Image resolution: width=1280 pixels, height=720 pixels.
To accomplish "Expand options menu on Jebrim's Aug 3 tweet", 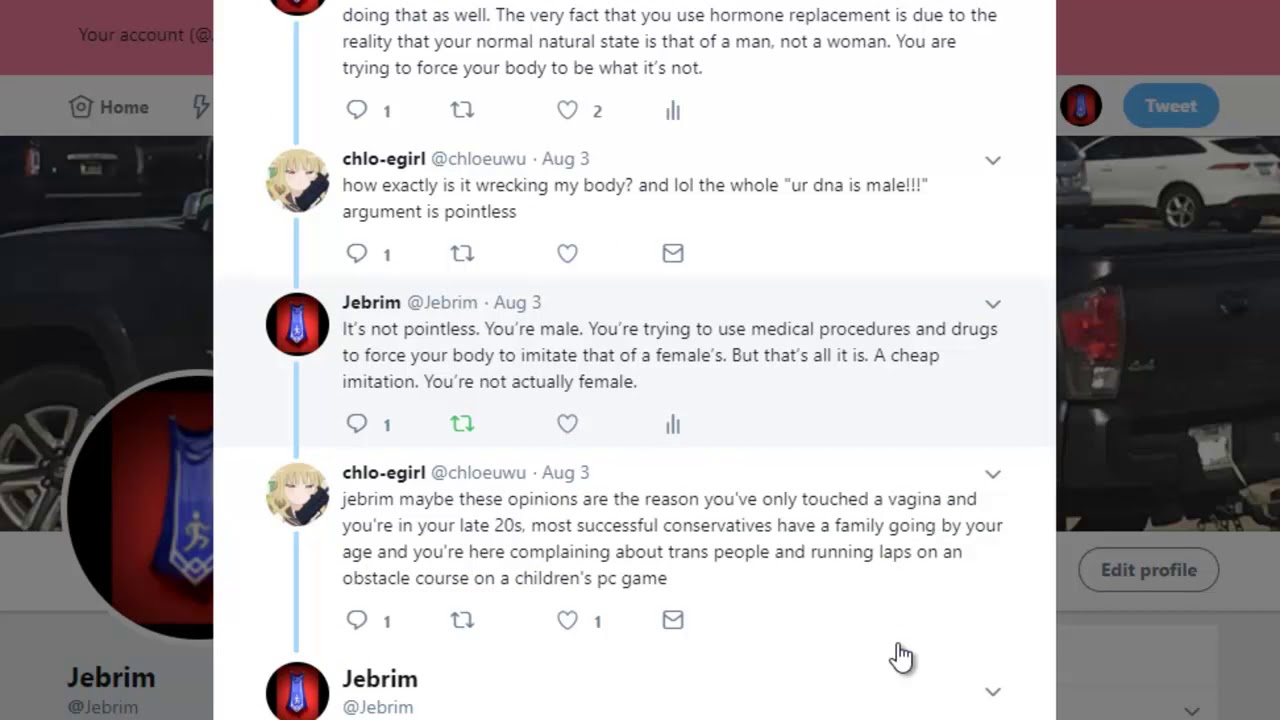I will point(992,304).
